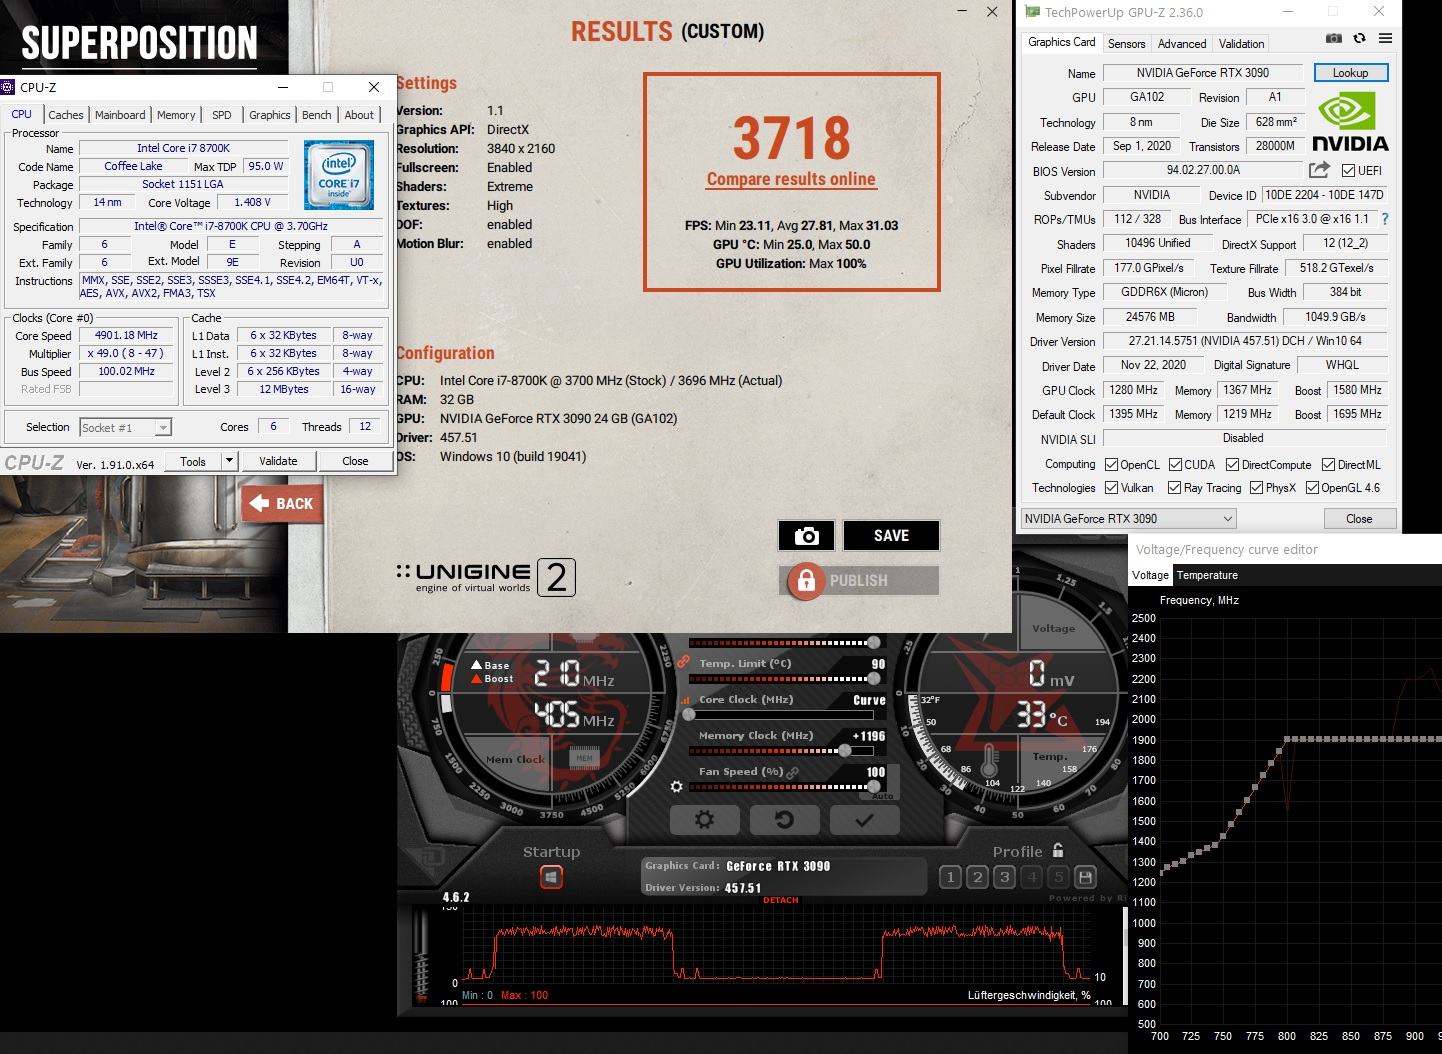Toggle Ray Tracing checkbox
Image resolution: width=1442 pixels, height=1054 pixels.
click(x=1174, y=488)
